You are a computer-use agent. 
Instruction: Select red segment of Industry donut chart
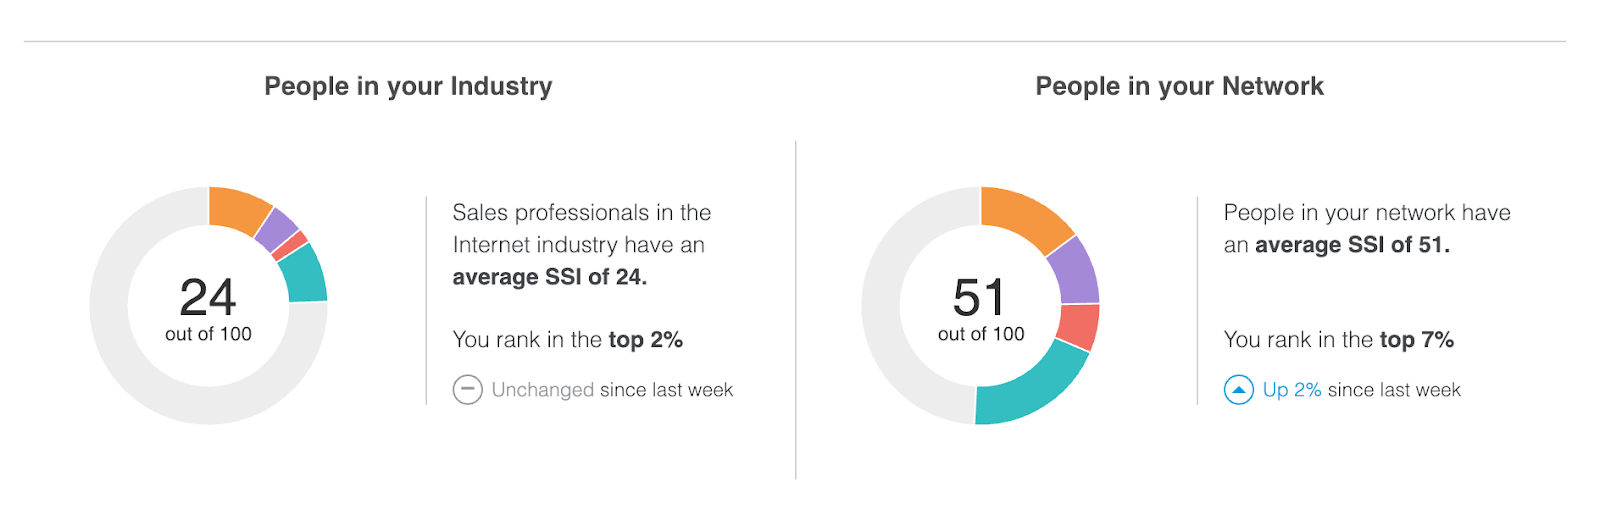pyautogui.click(x=289, y=246)
